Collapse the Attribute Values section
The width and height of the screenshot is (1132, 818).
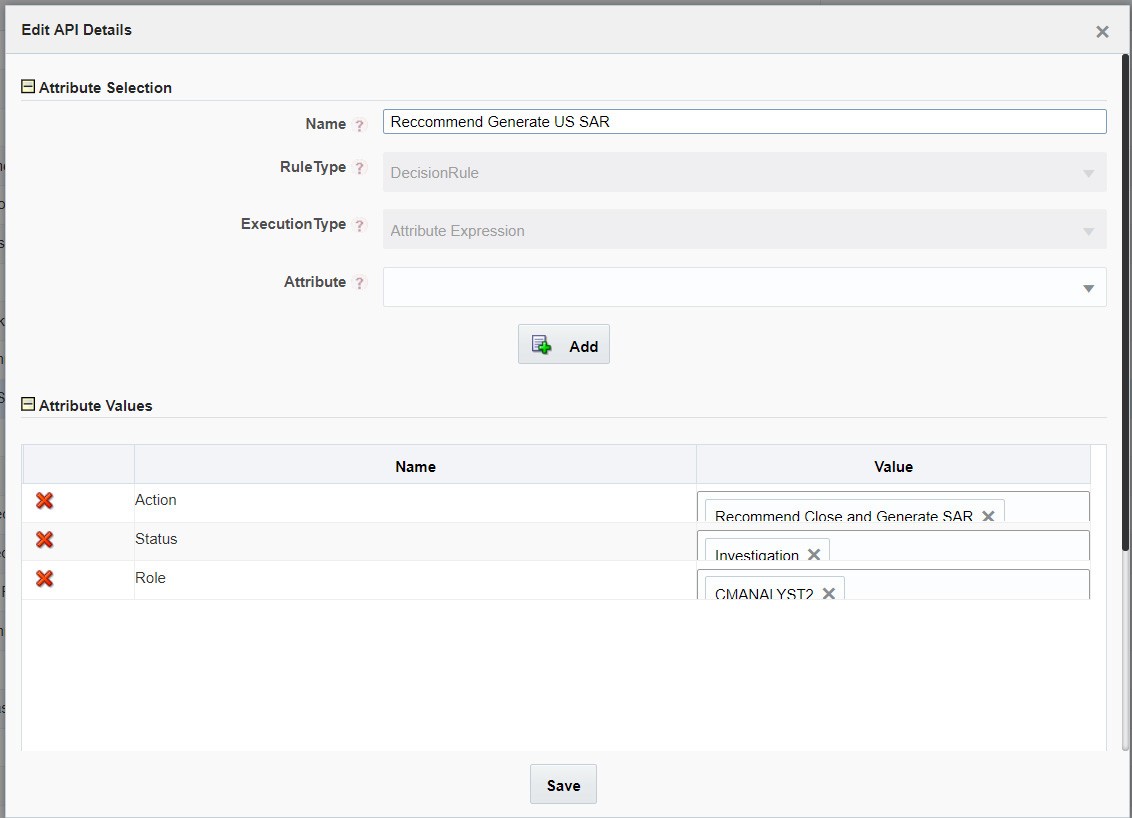[x=27, y=405]
